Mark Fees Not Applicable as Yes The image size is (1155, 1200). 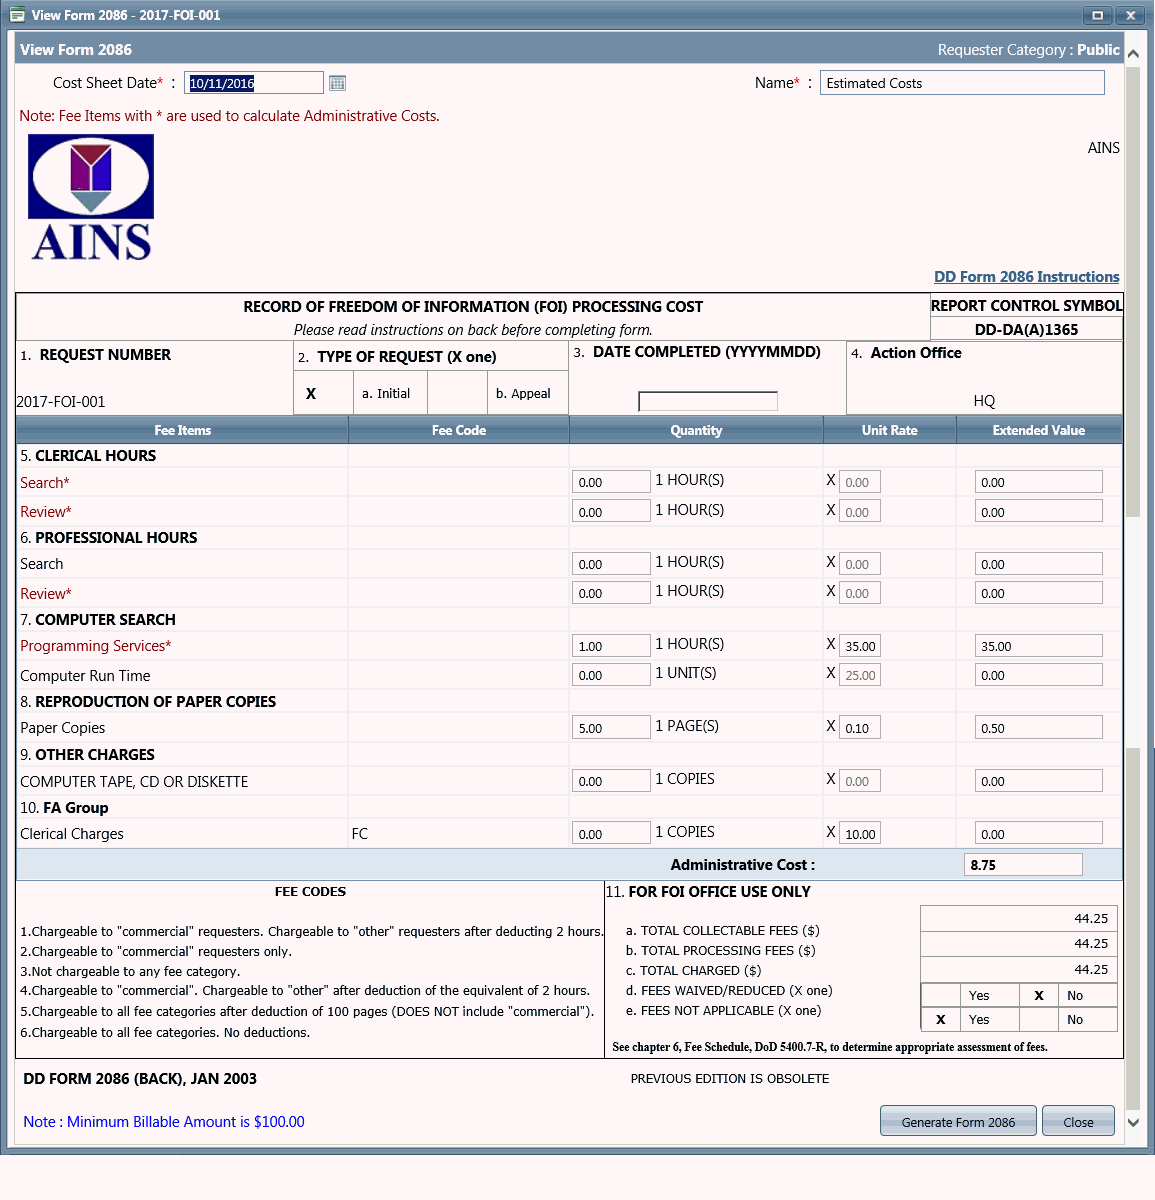coord(940,1020)
